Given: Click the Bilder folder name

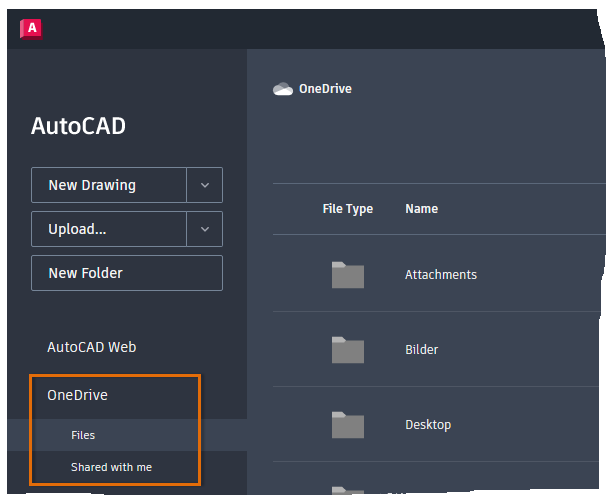Looking at the screenshot, I should 422,350.
